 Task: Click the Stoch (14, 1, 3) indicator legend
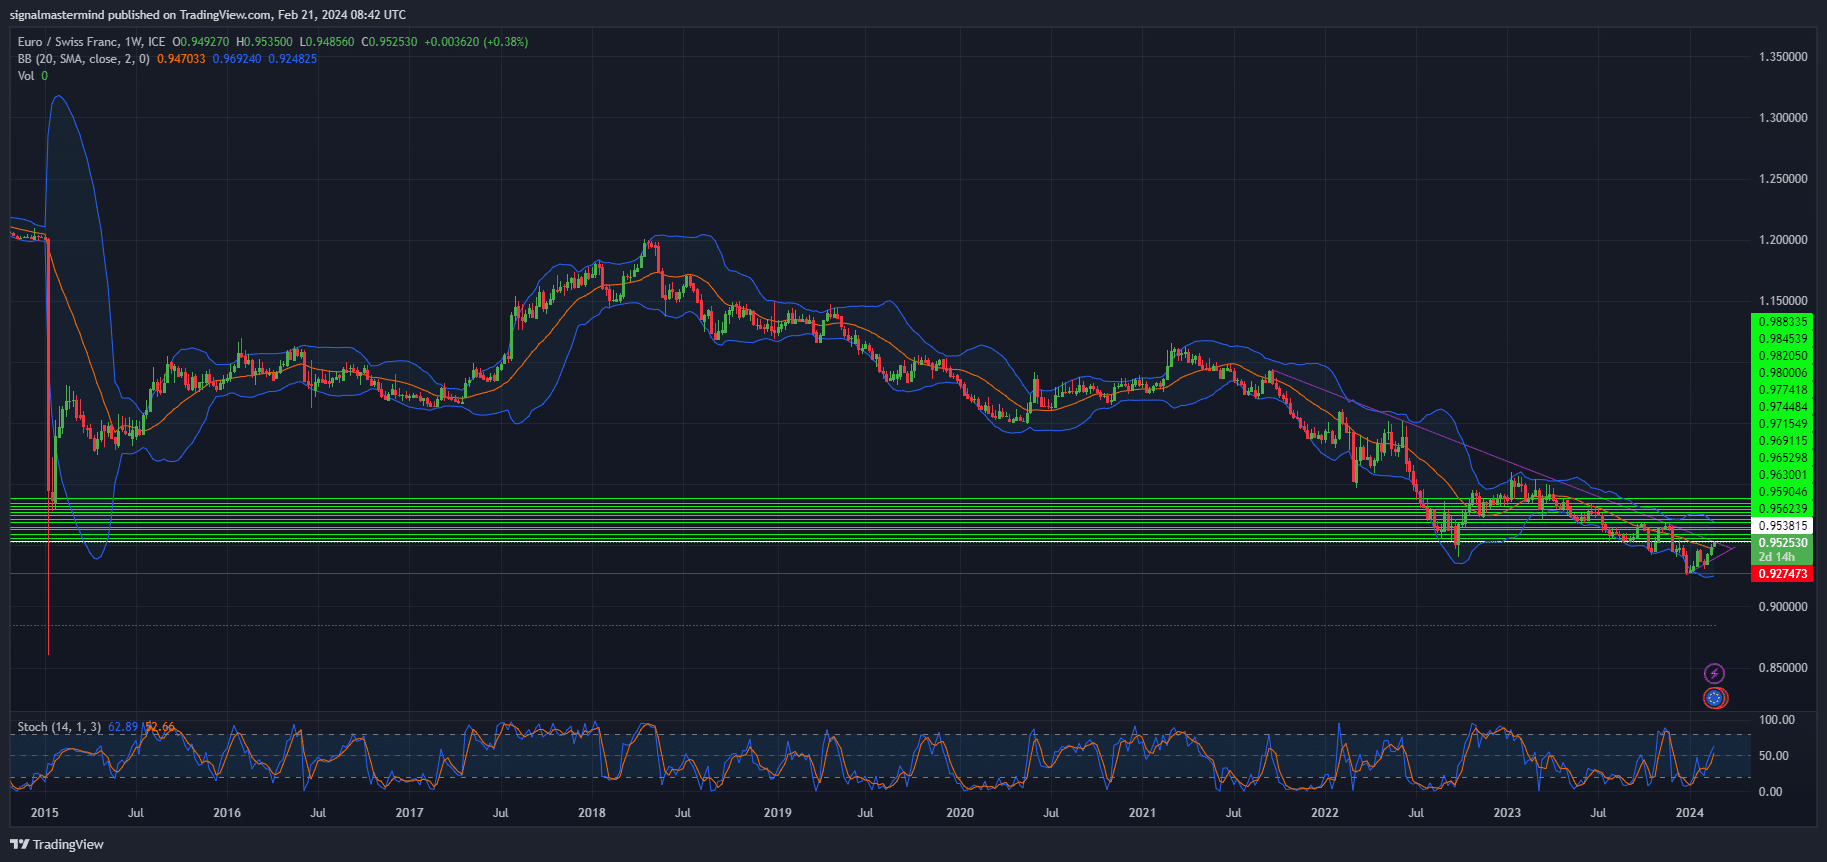click(59, 727)
